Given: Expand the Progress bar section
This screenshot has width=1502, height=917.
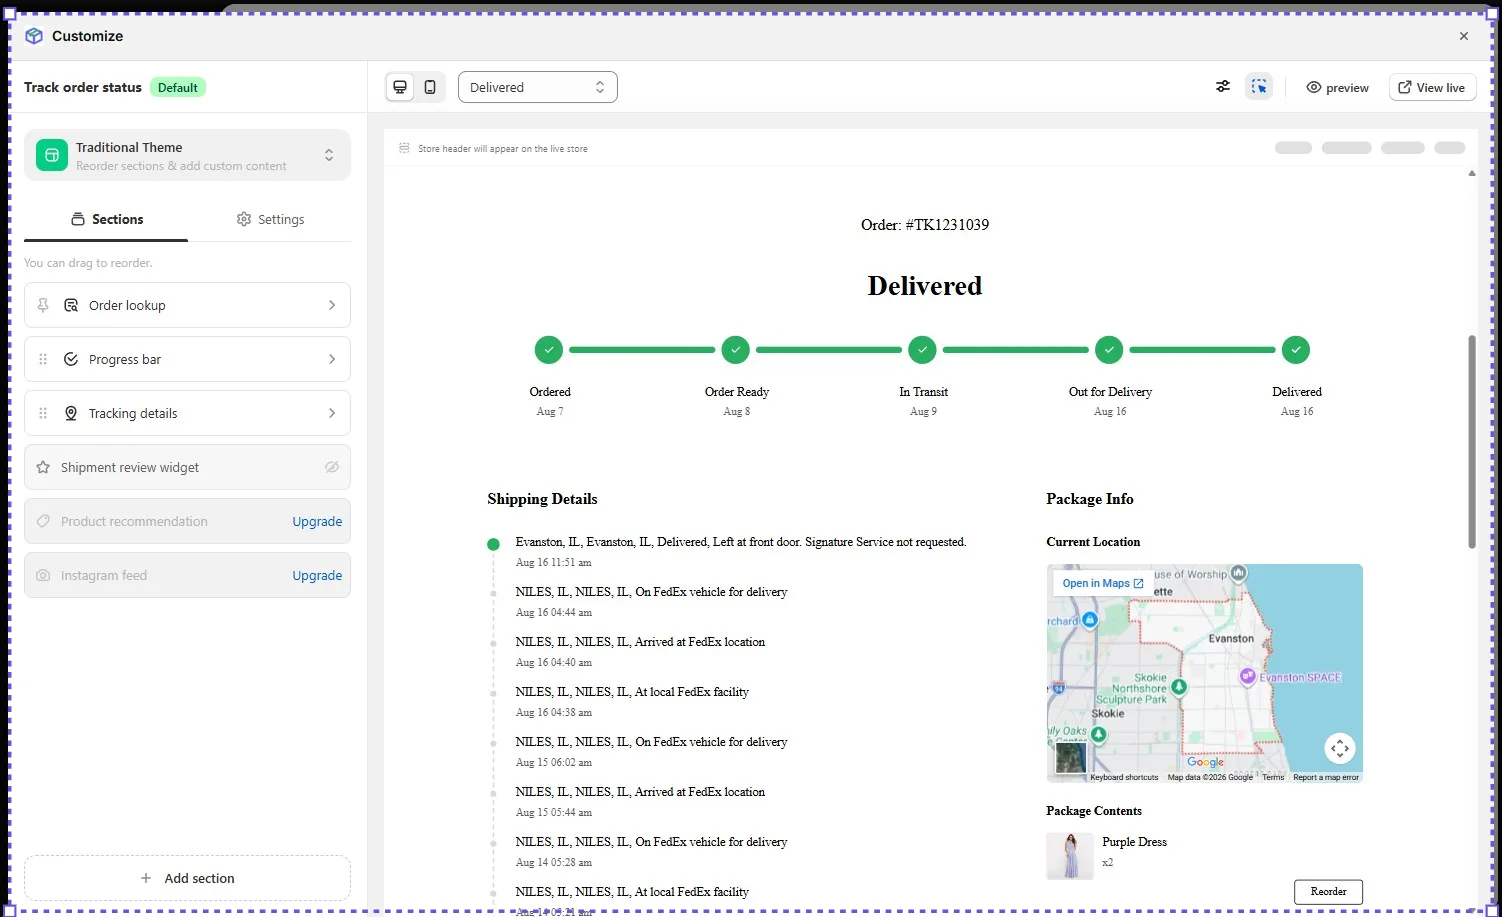Looking at the screenshot, I should point(187,359).
